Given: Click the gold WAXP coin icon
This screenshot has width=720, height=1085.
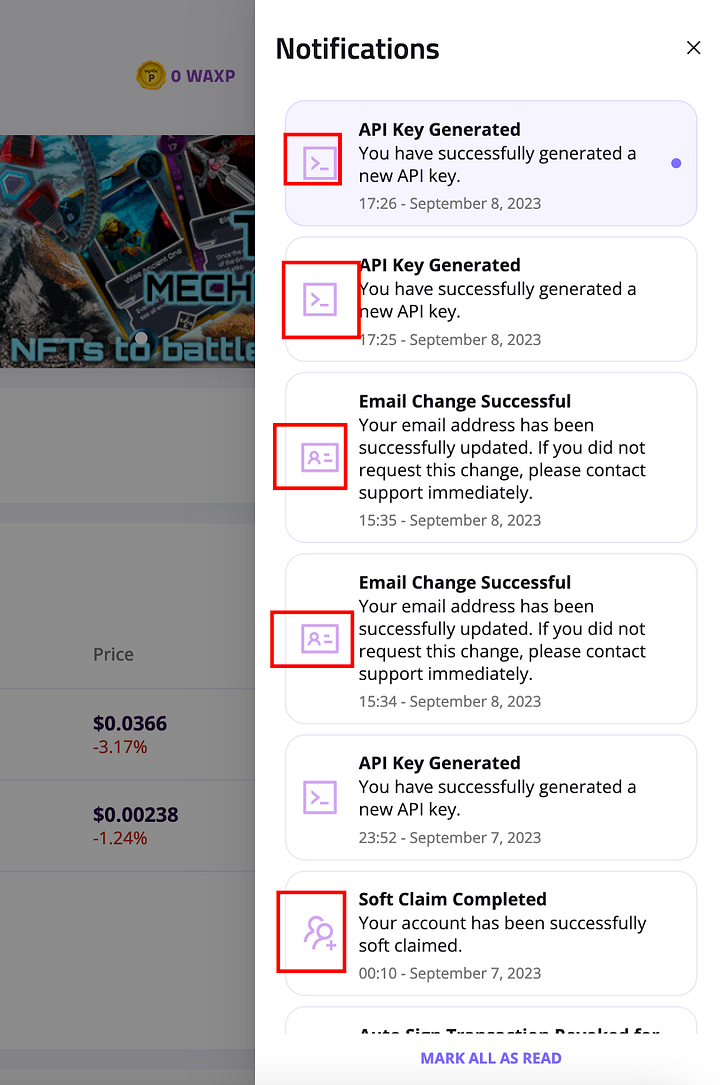Looking at the screenshot, I should 151,75.
